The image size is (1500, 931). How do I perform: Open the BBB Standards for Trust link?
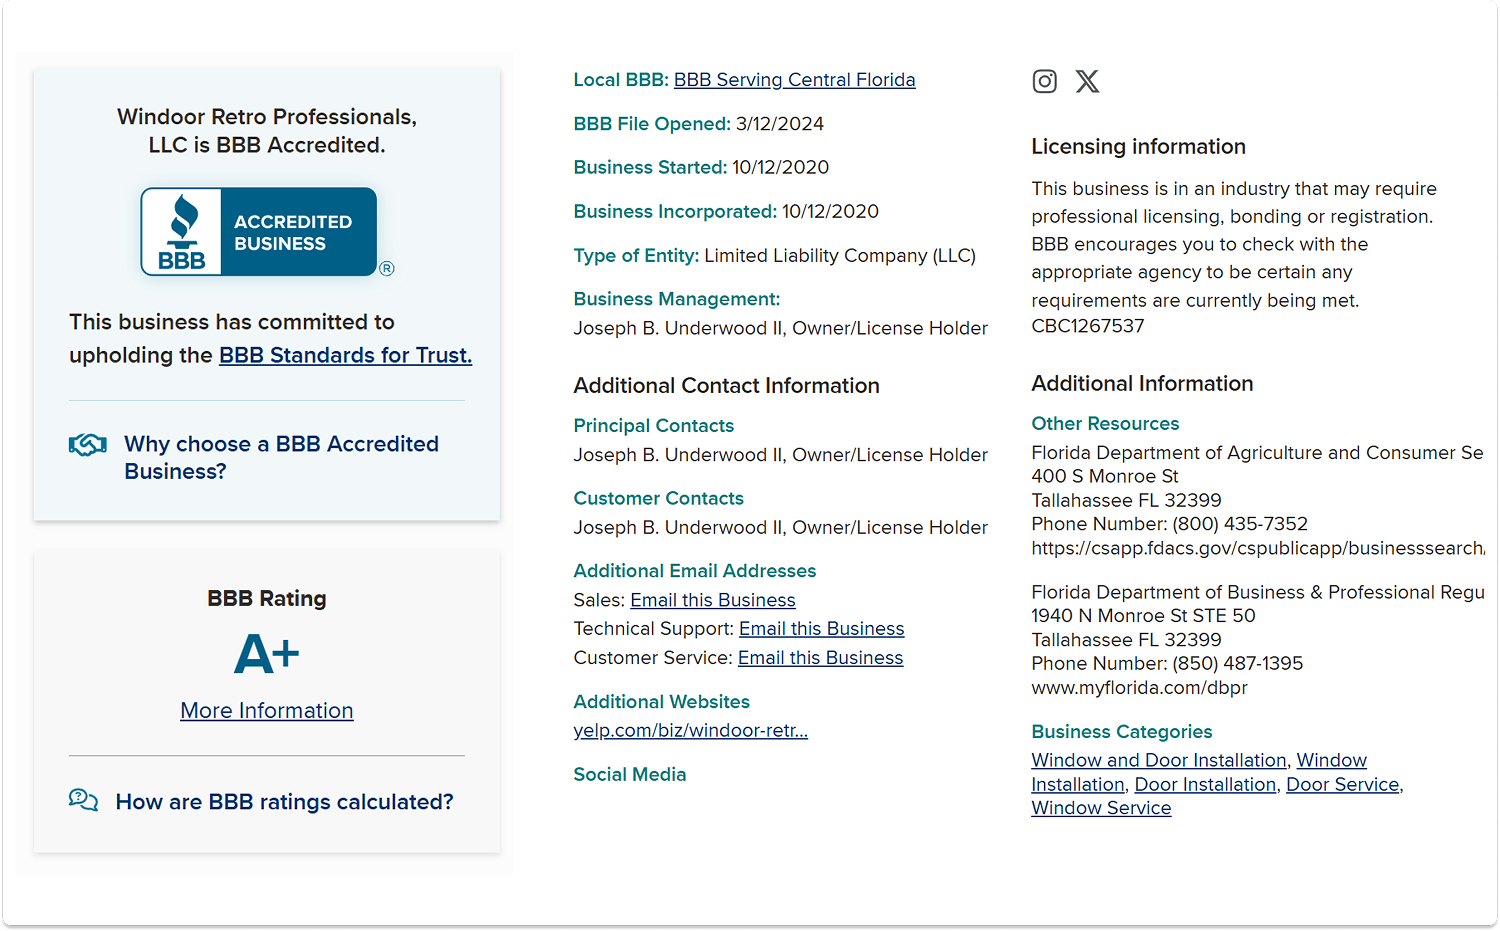[x=345, y=355]
